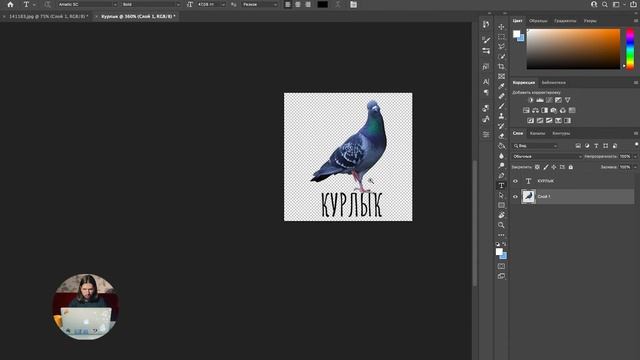Open the character and paragraph panels
The image size is (640, 360).
(353, 4)
